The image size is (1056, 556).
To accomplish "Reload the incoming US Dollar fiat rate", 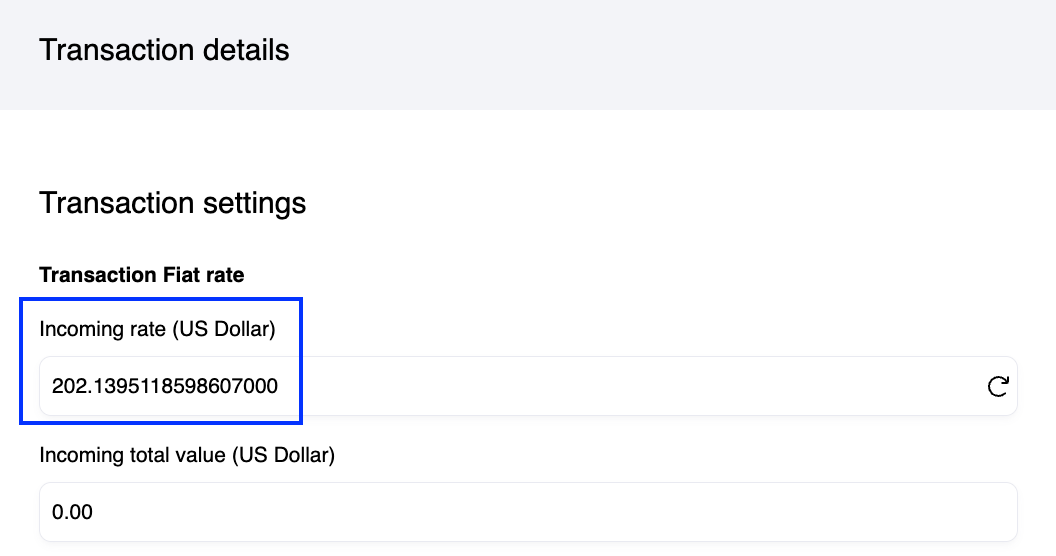I will 997,386.
